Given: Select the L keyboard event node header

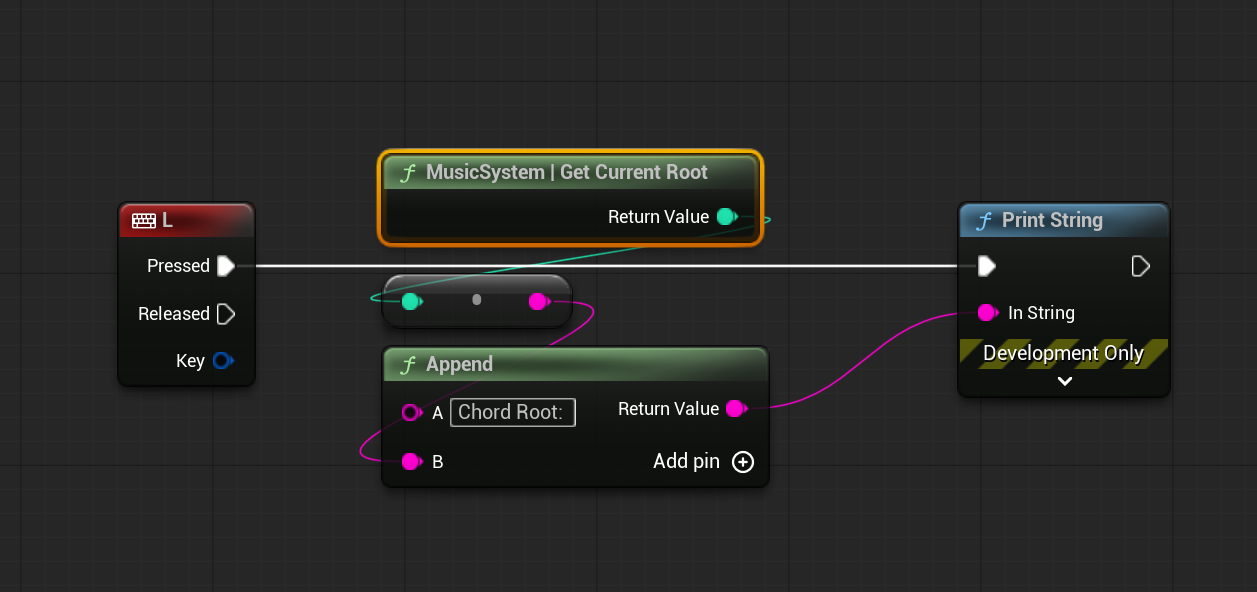Looking at the screenshot, I should [x=200, y=220].
